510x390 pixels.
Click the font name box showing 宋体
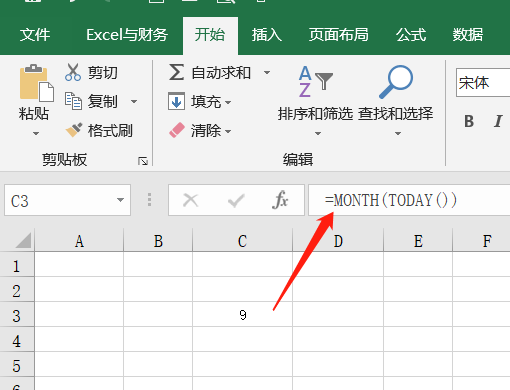click(483, 83)
